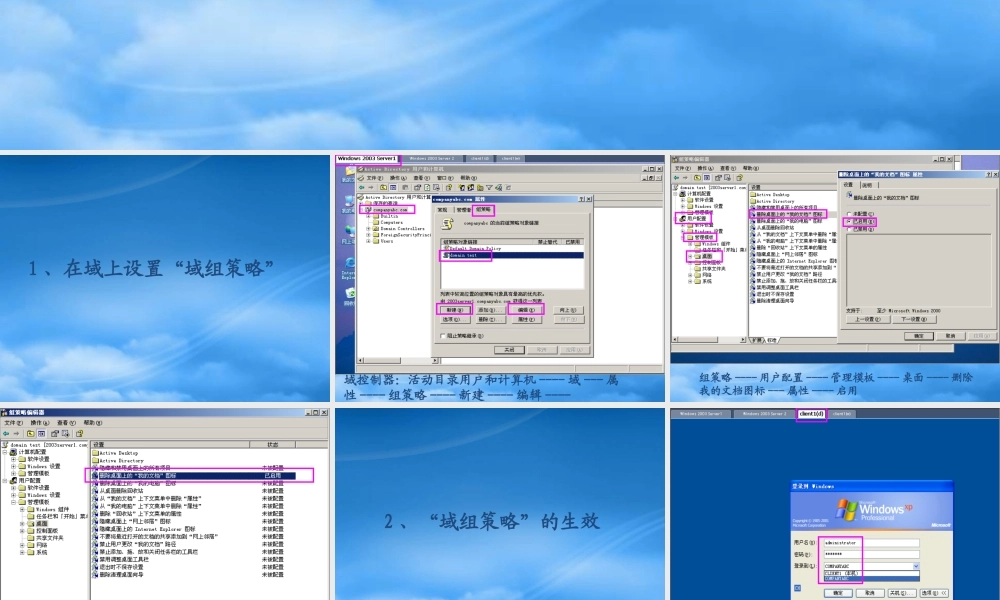The height and width of the screenshot is (600, 1000).
Task: Open 操作 menu in standalone 组策略编辑器
Action: point(40,423)
